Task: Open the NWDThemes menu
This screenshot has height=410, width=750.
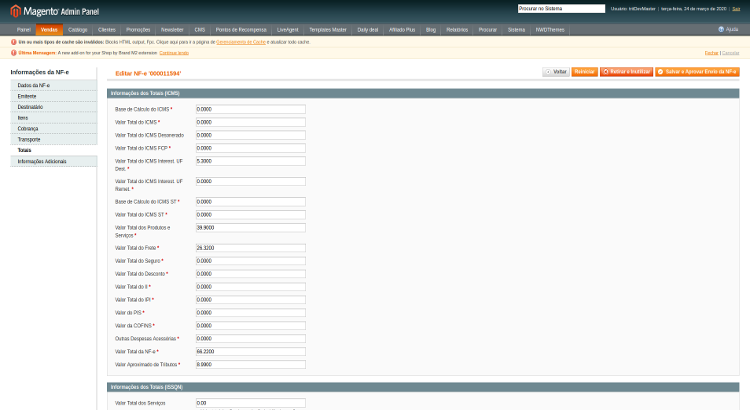Action: tap(550, 30)
